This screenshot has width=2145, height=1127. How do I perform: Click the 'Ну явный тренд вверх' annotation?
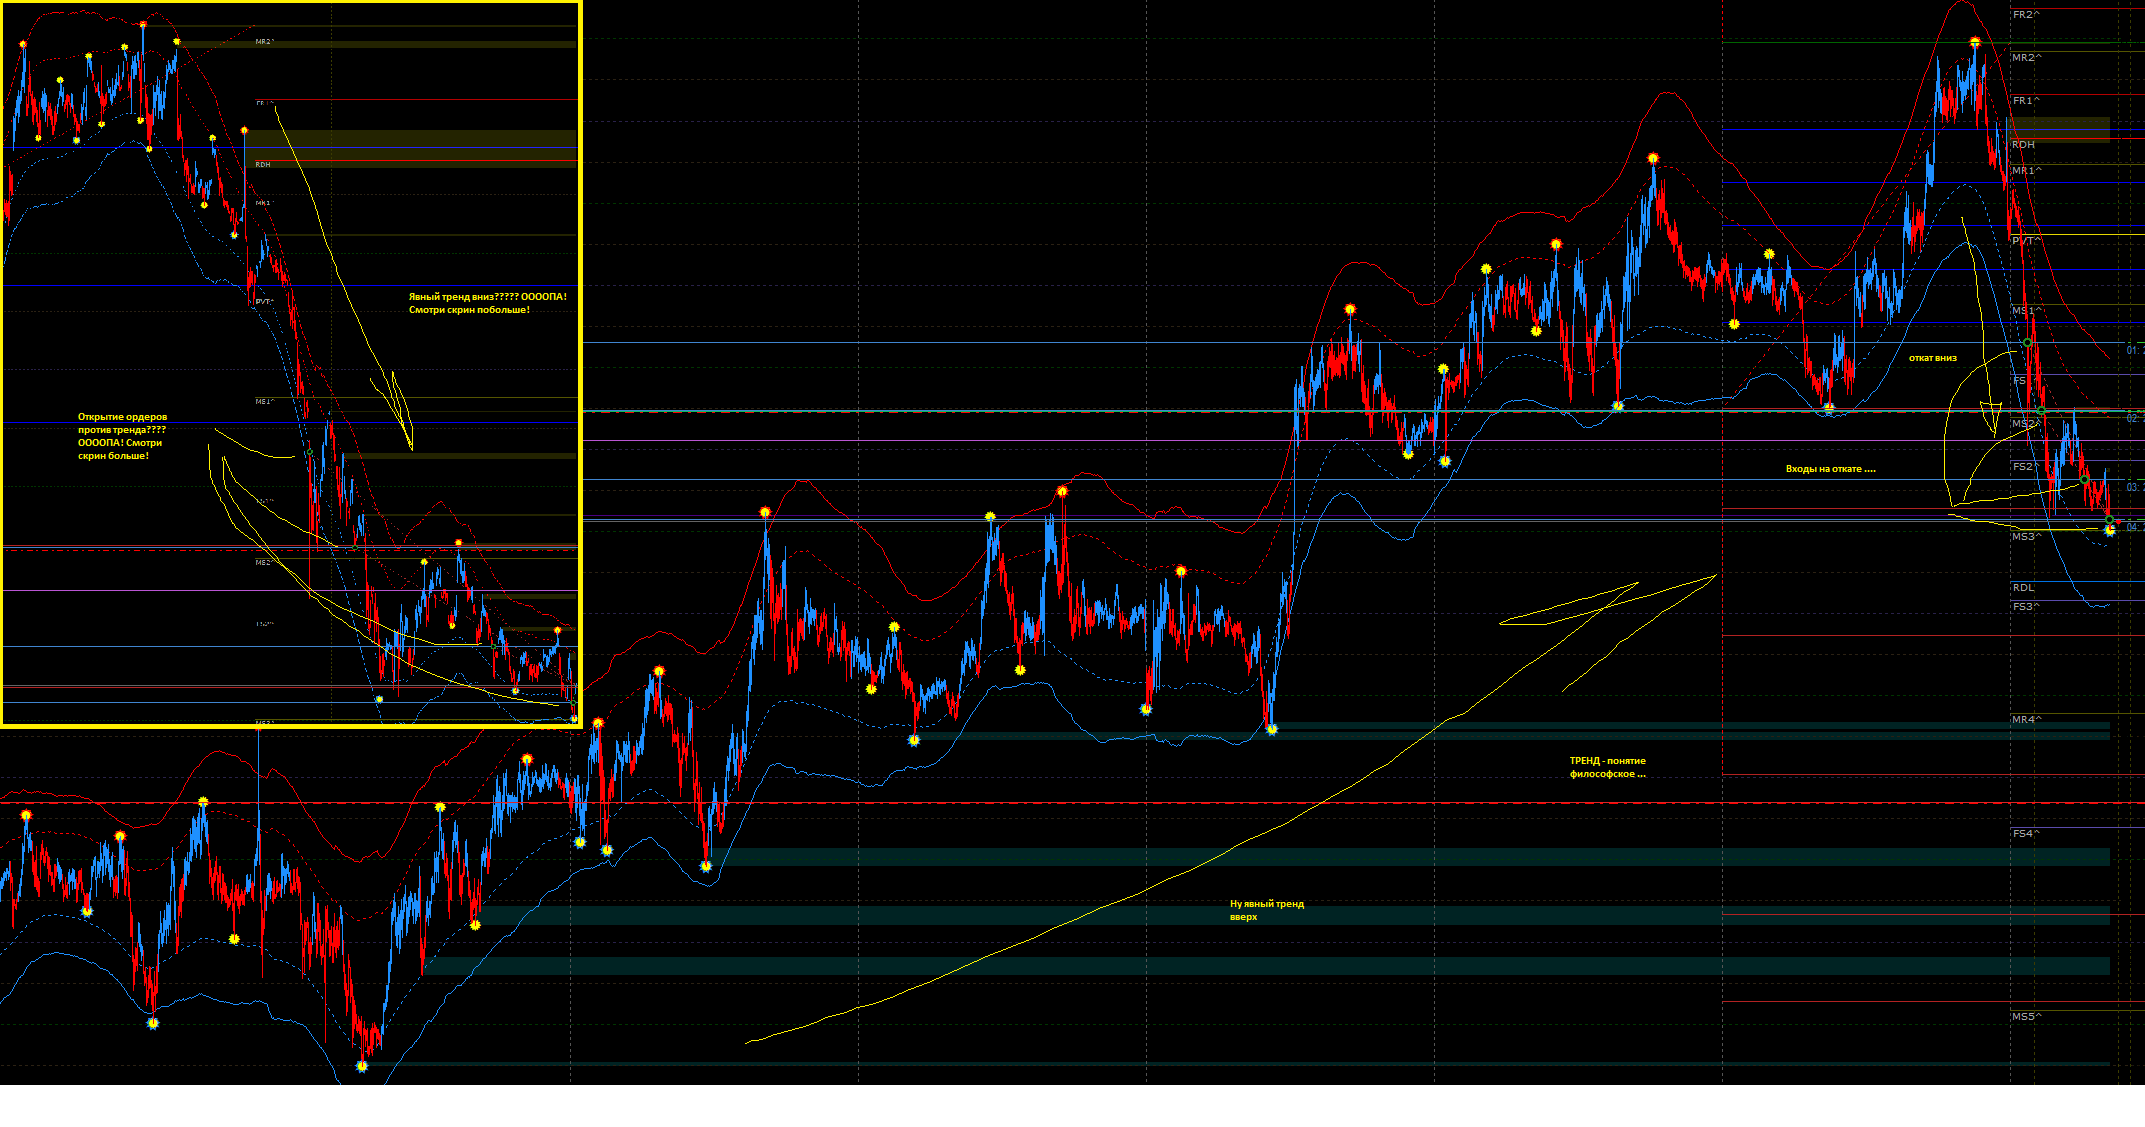[x=1266, y=910]
